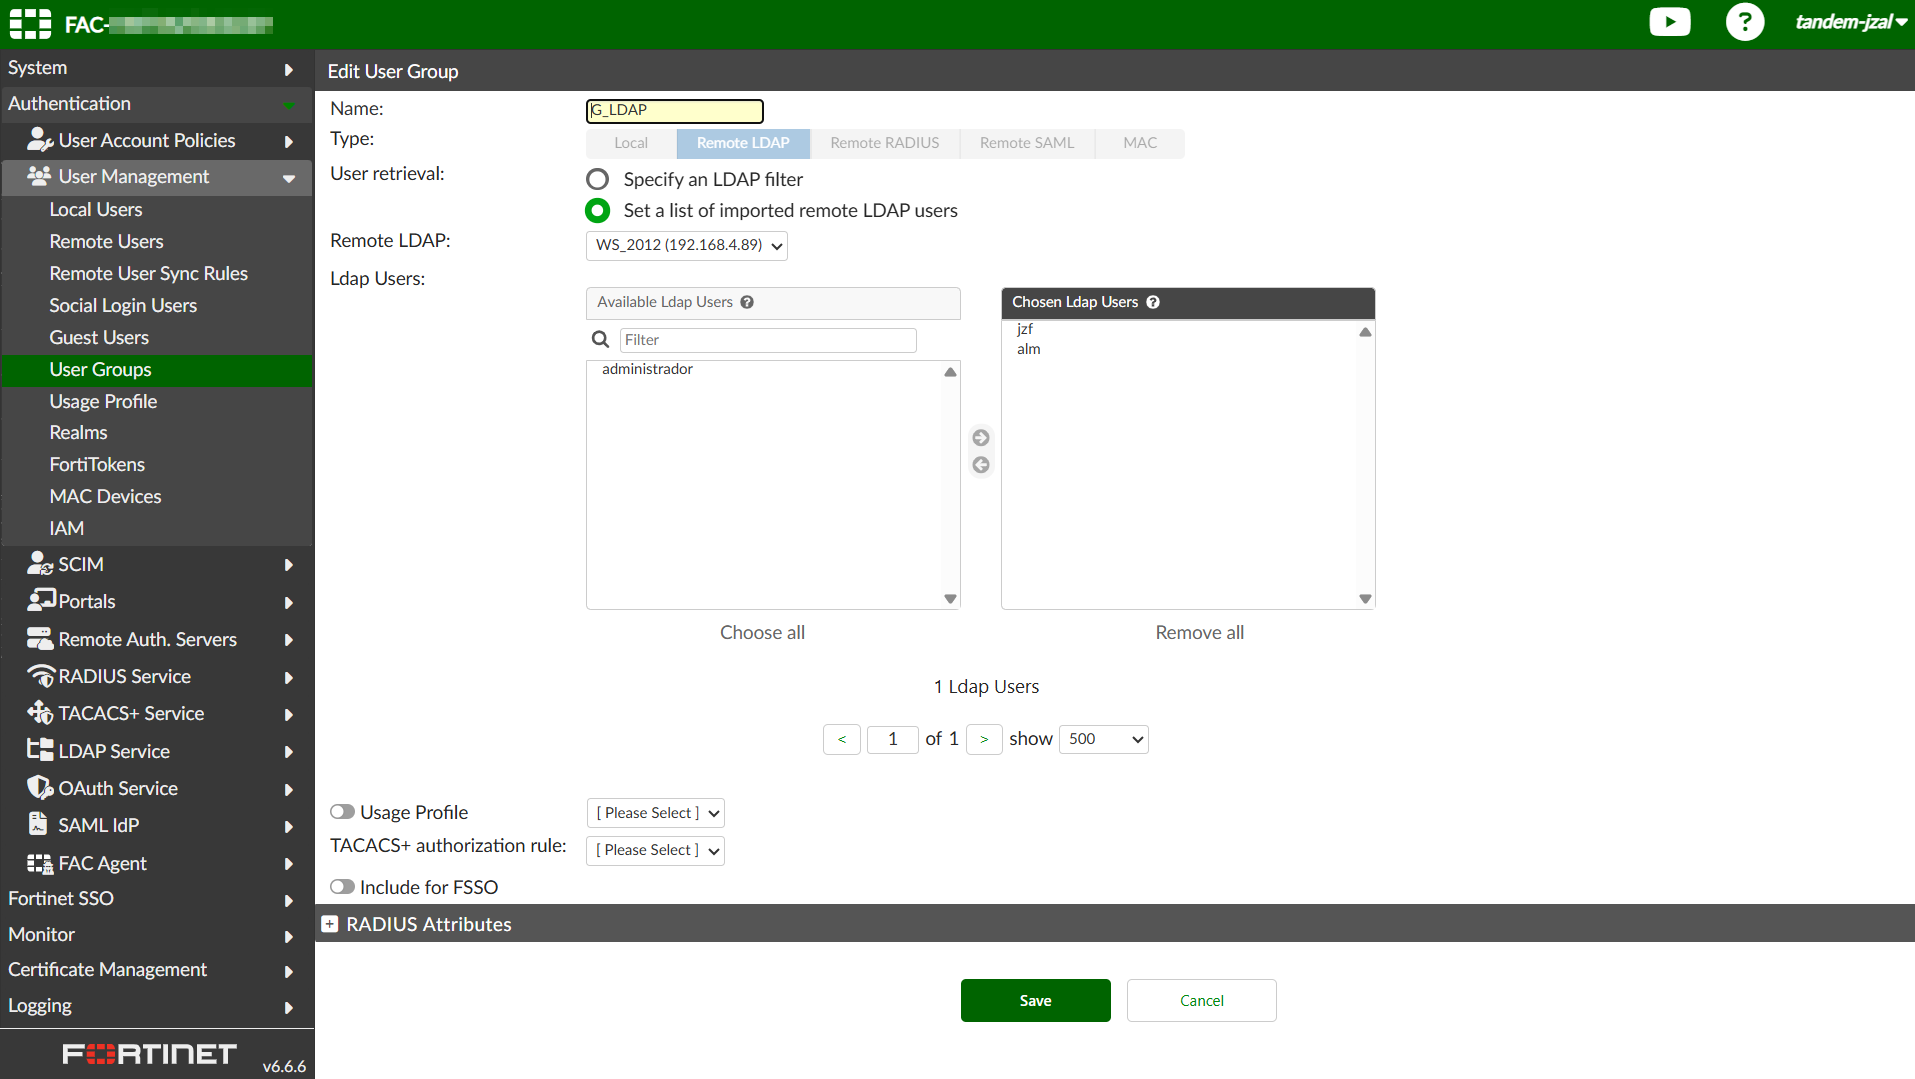Click the Fortinet dashboard logo icon
Screen dimensions: 1915x1079
coord(30,23)
